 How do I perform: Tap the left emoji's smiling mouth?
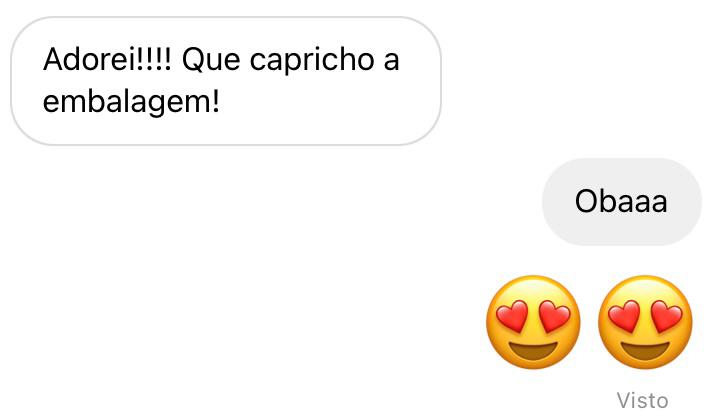[534, 350]
